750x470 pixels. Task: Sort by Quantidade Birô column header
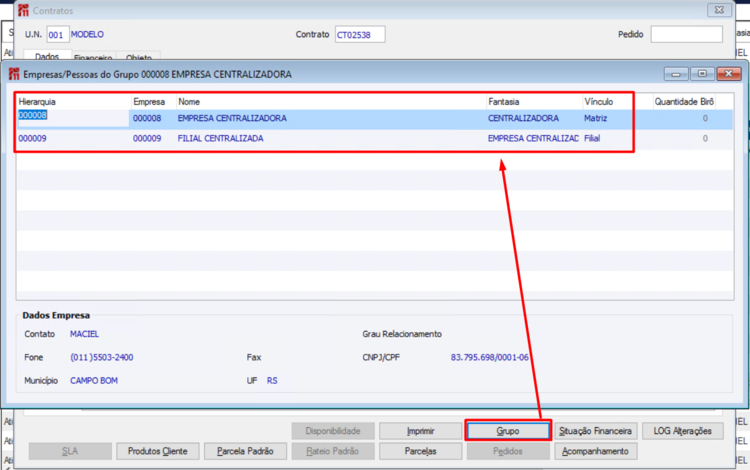pyautogui.click(x=684, y=102)
